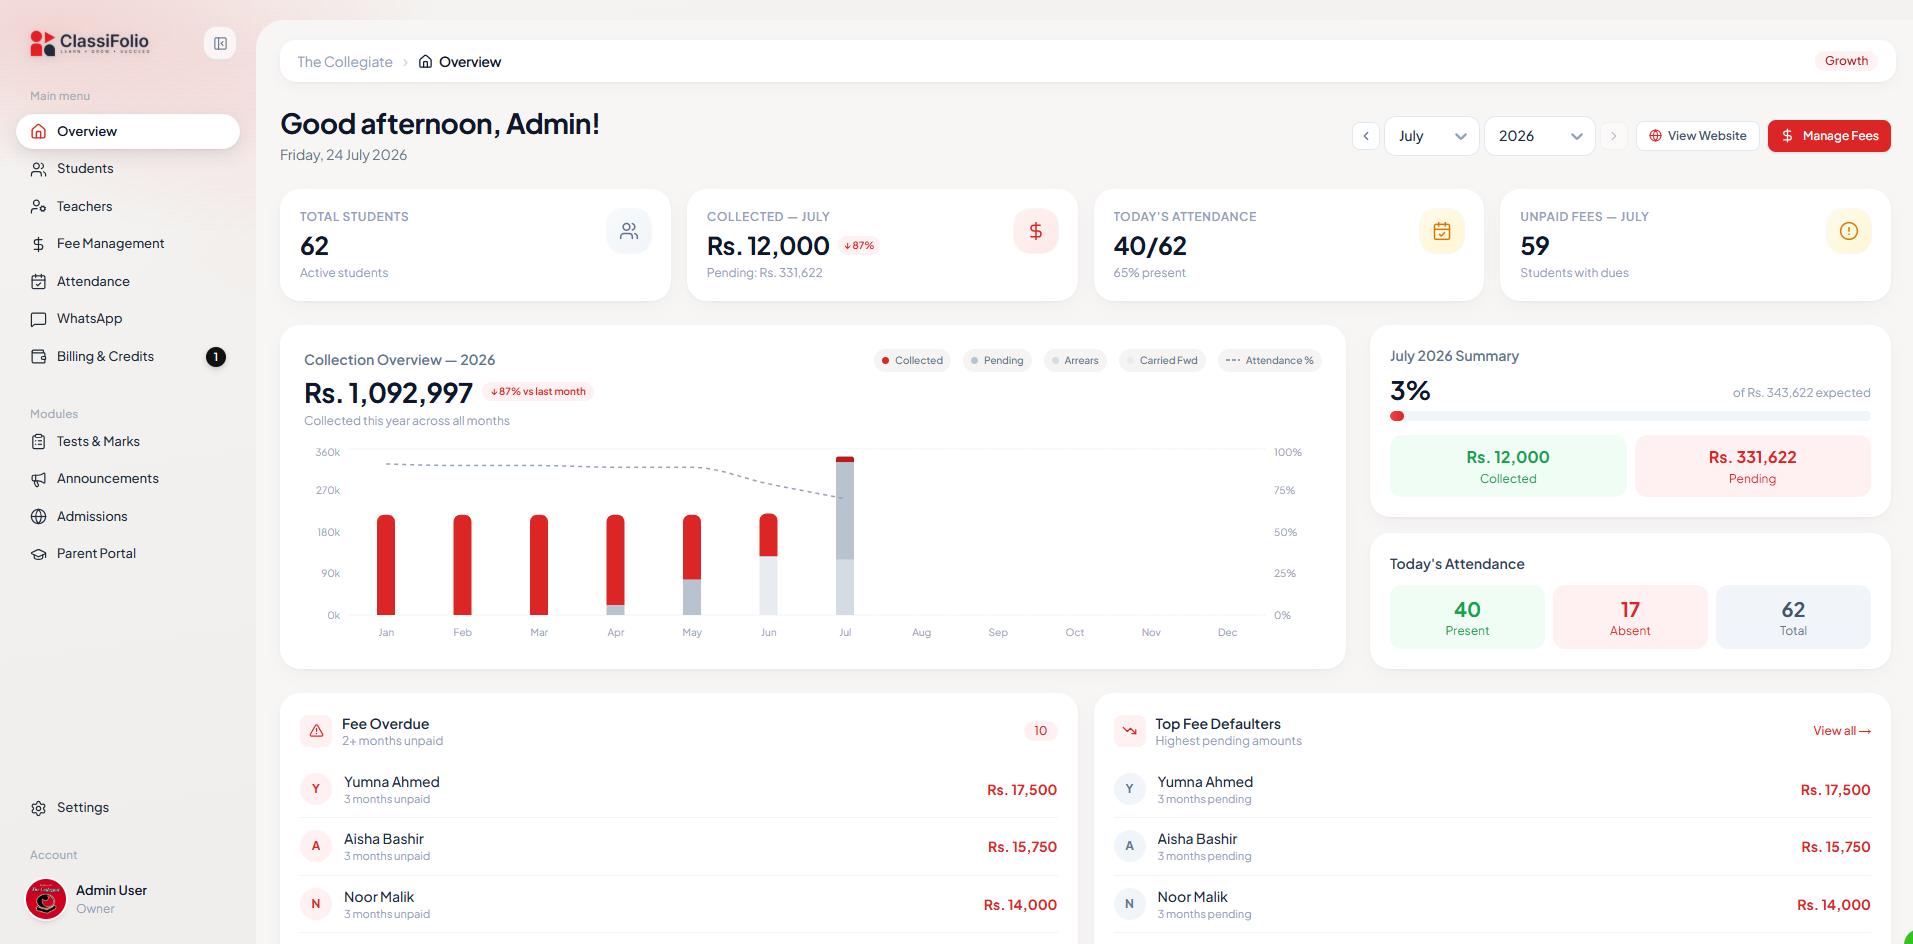
Task: Click the calendar icon on Attendance card
Action: (1442, 231)
